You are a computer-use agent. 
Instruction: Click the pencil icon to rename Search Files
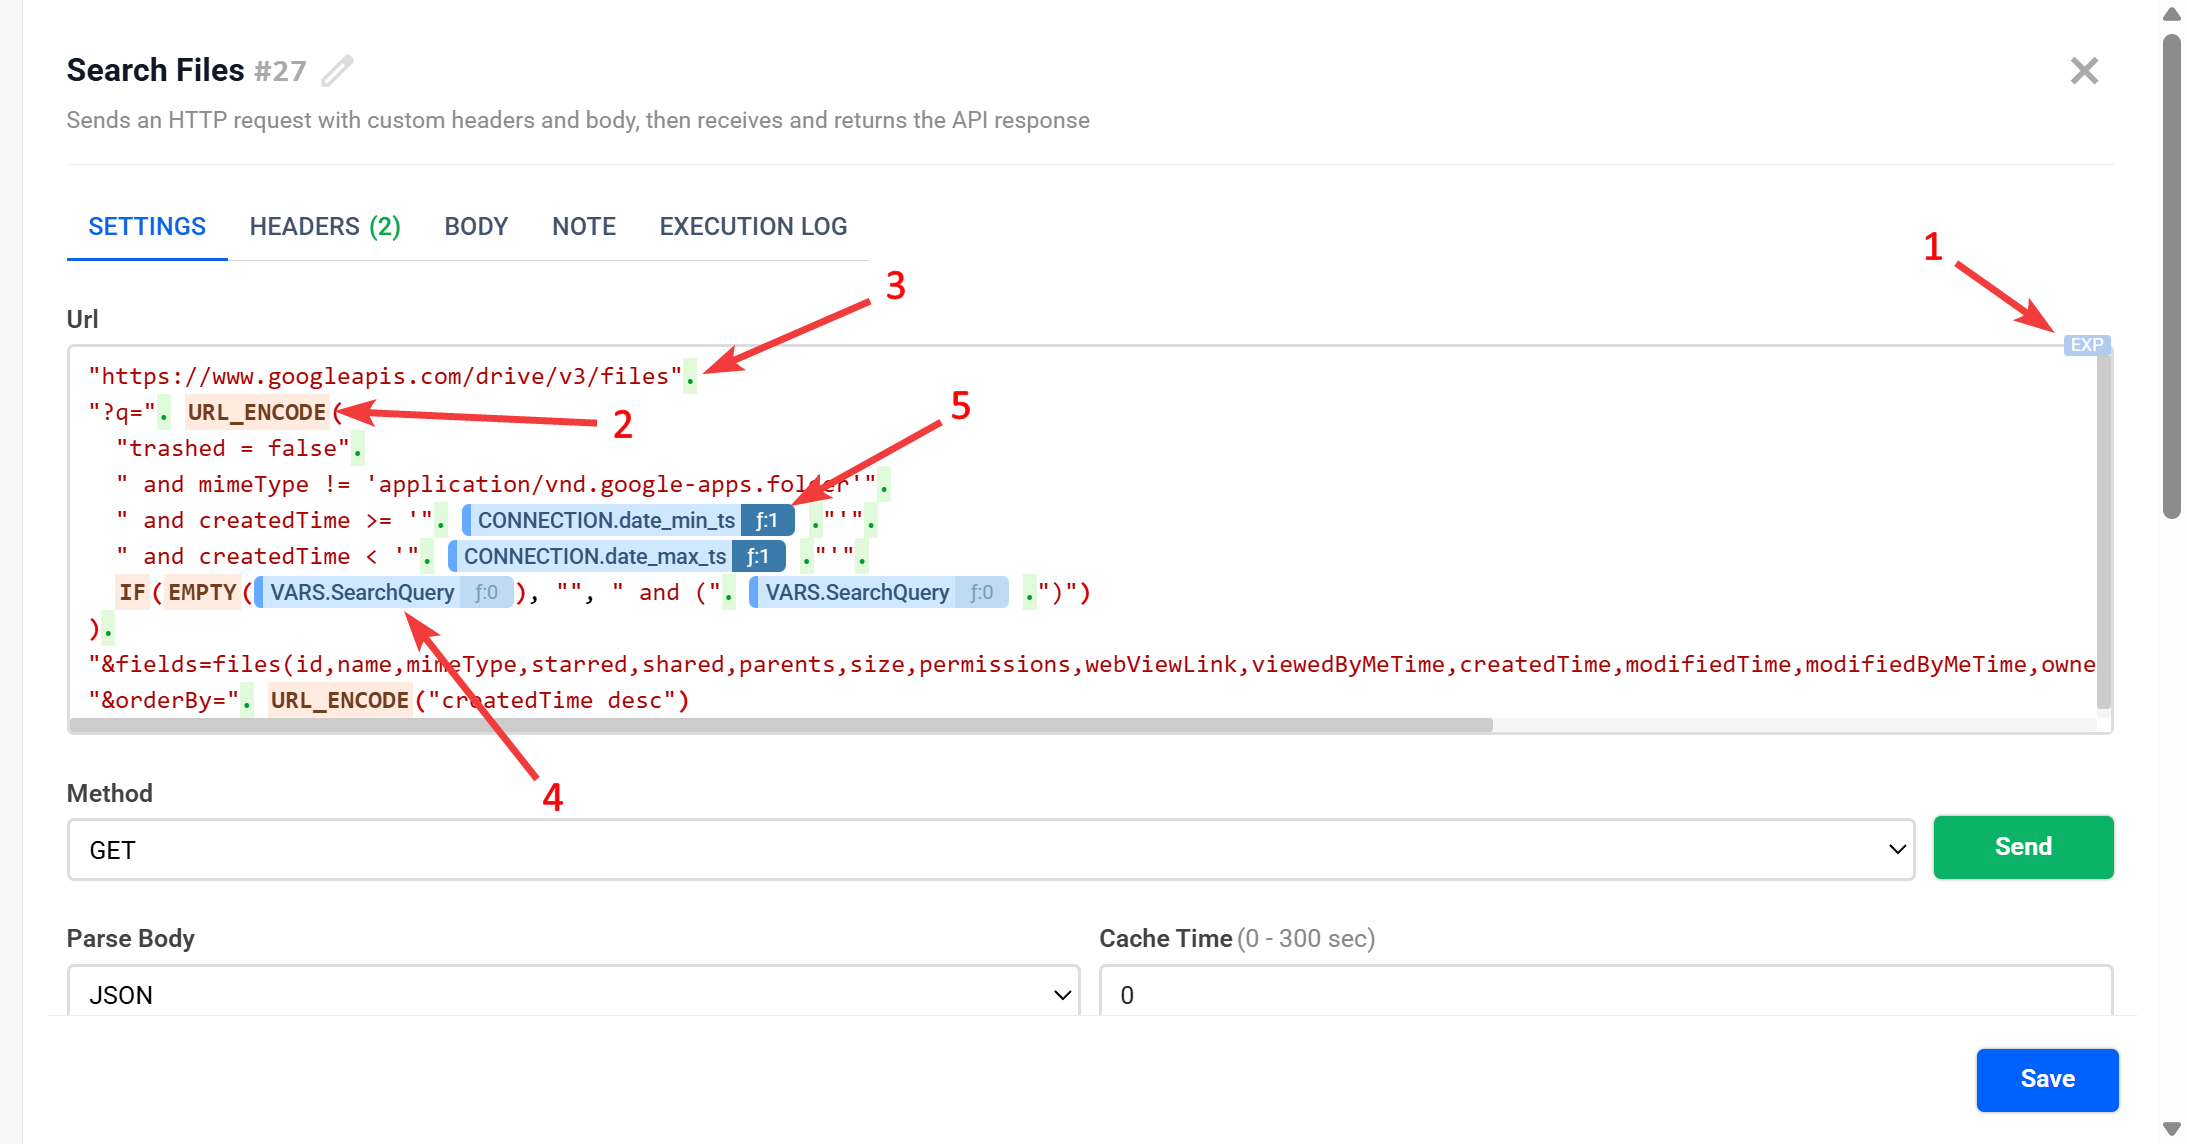pyautogui.click(x=336, y=70)
